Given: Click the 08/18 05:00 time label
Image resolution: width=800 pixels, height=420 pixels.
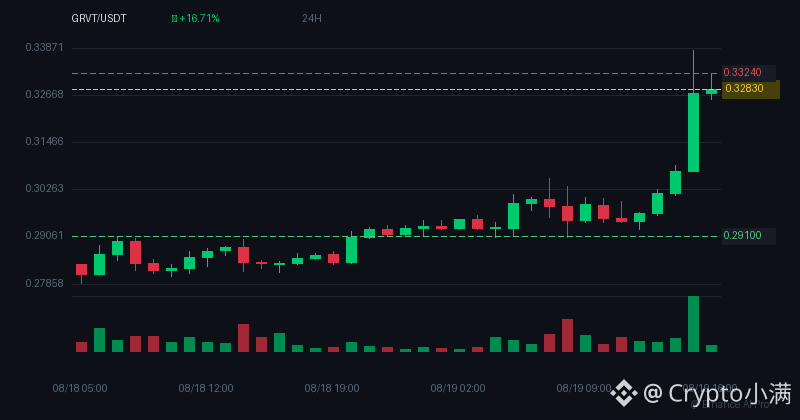Looking at the screenshot, I should pyautogui.click(x=80, y=388).
